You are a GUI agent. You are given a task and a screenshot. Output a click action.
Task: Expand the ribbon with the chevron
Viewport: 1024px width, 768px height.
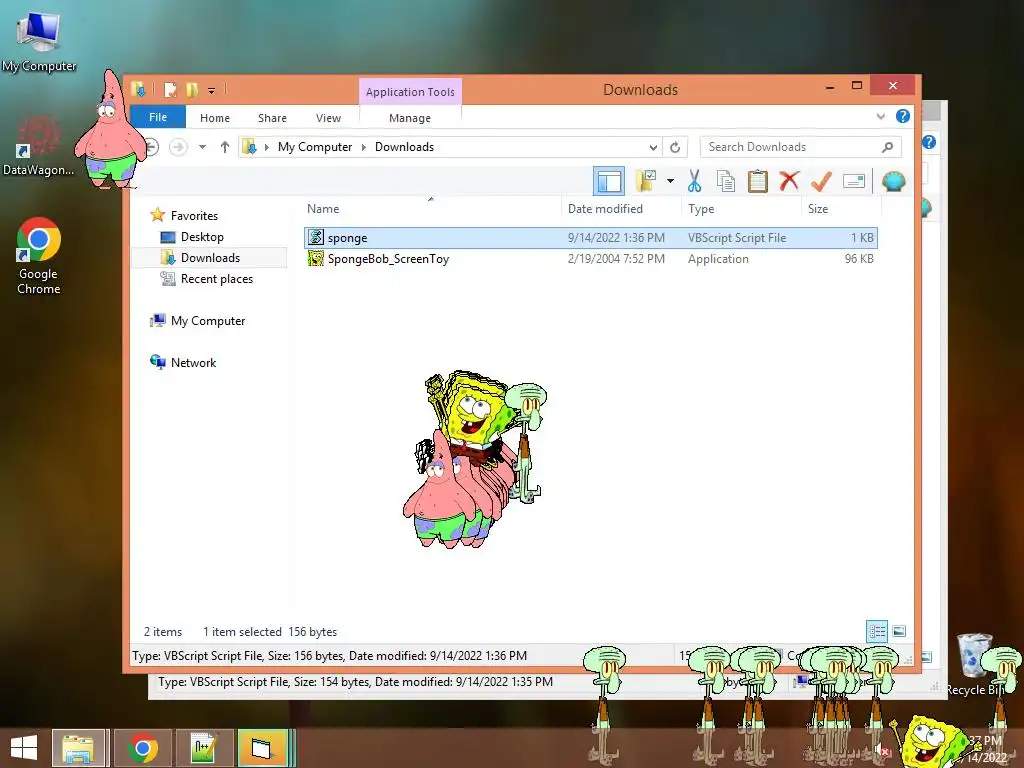coord(880,116)
